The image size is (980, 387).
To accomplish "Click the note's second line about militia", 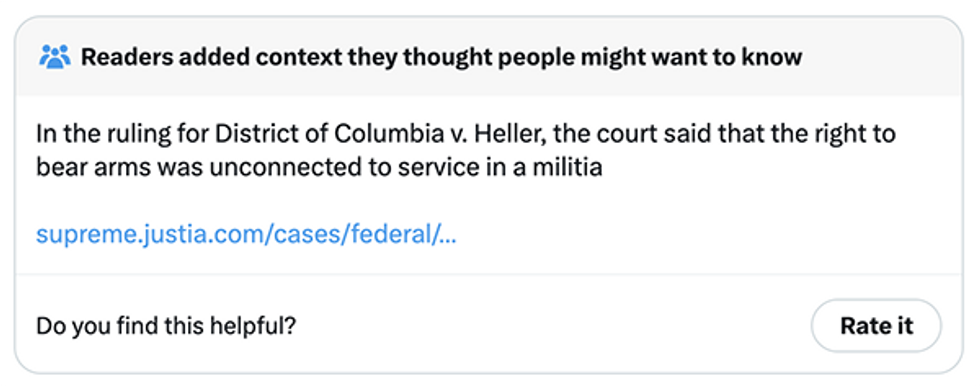I will point(319,167).
